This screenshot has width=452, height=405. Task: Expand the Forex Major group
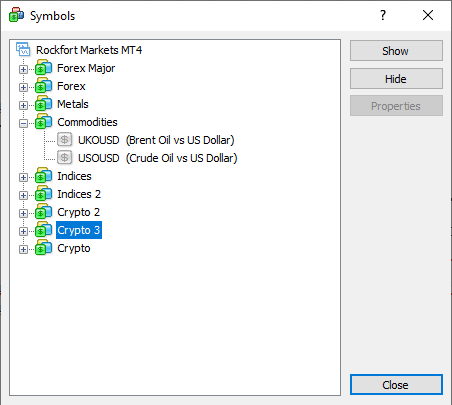pyautogui.click(x=23, y=69)
